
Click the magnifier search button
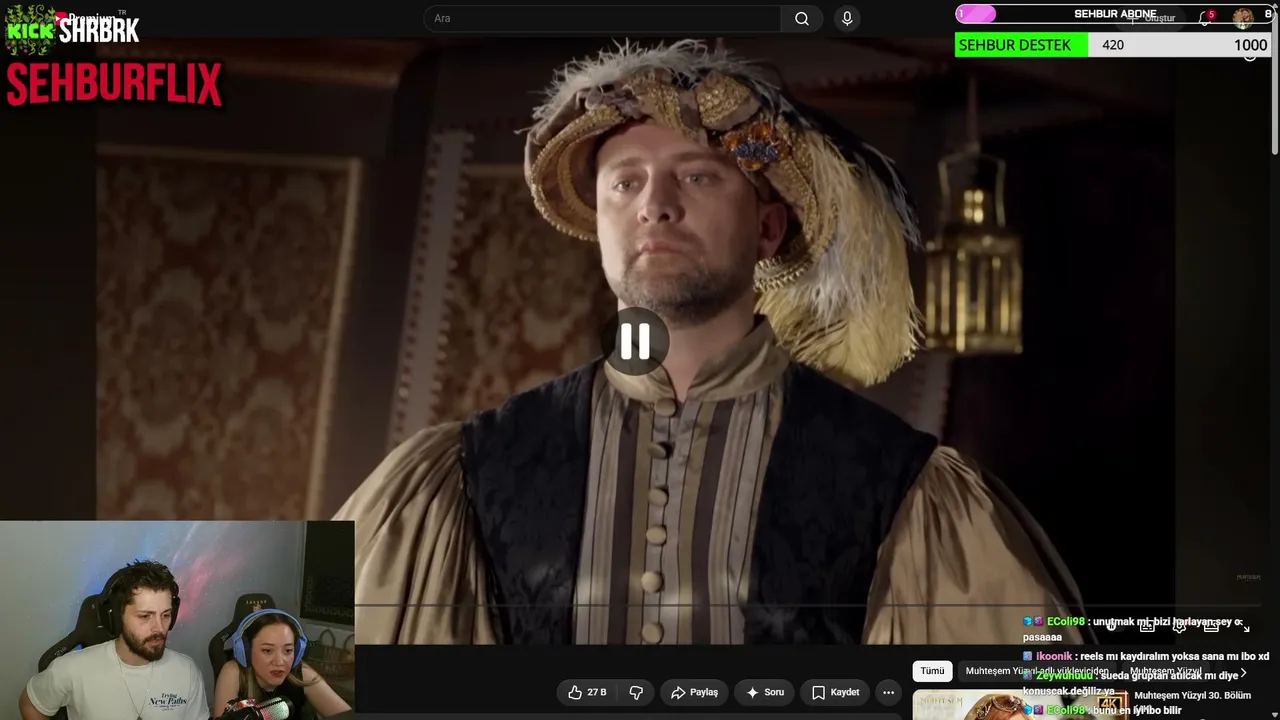point(802,18)
